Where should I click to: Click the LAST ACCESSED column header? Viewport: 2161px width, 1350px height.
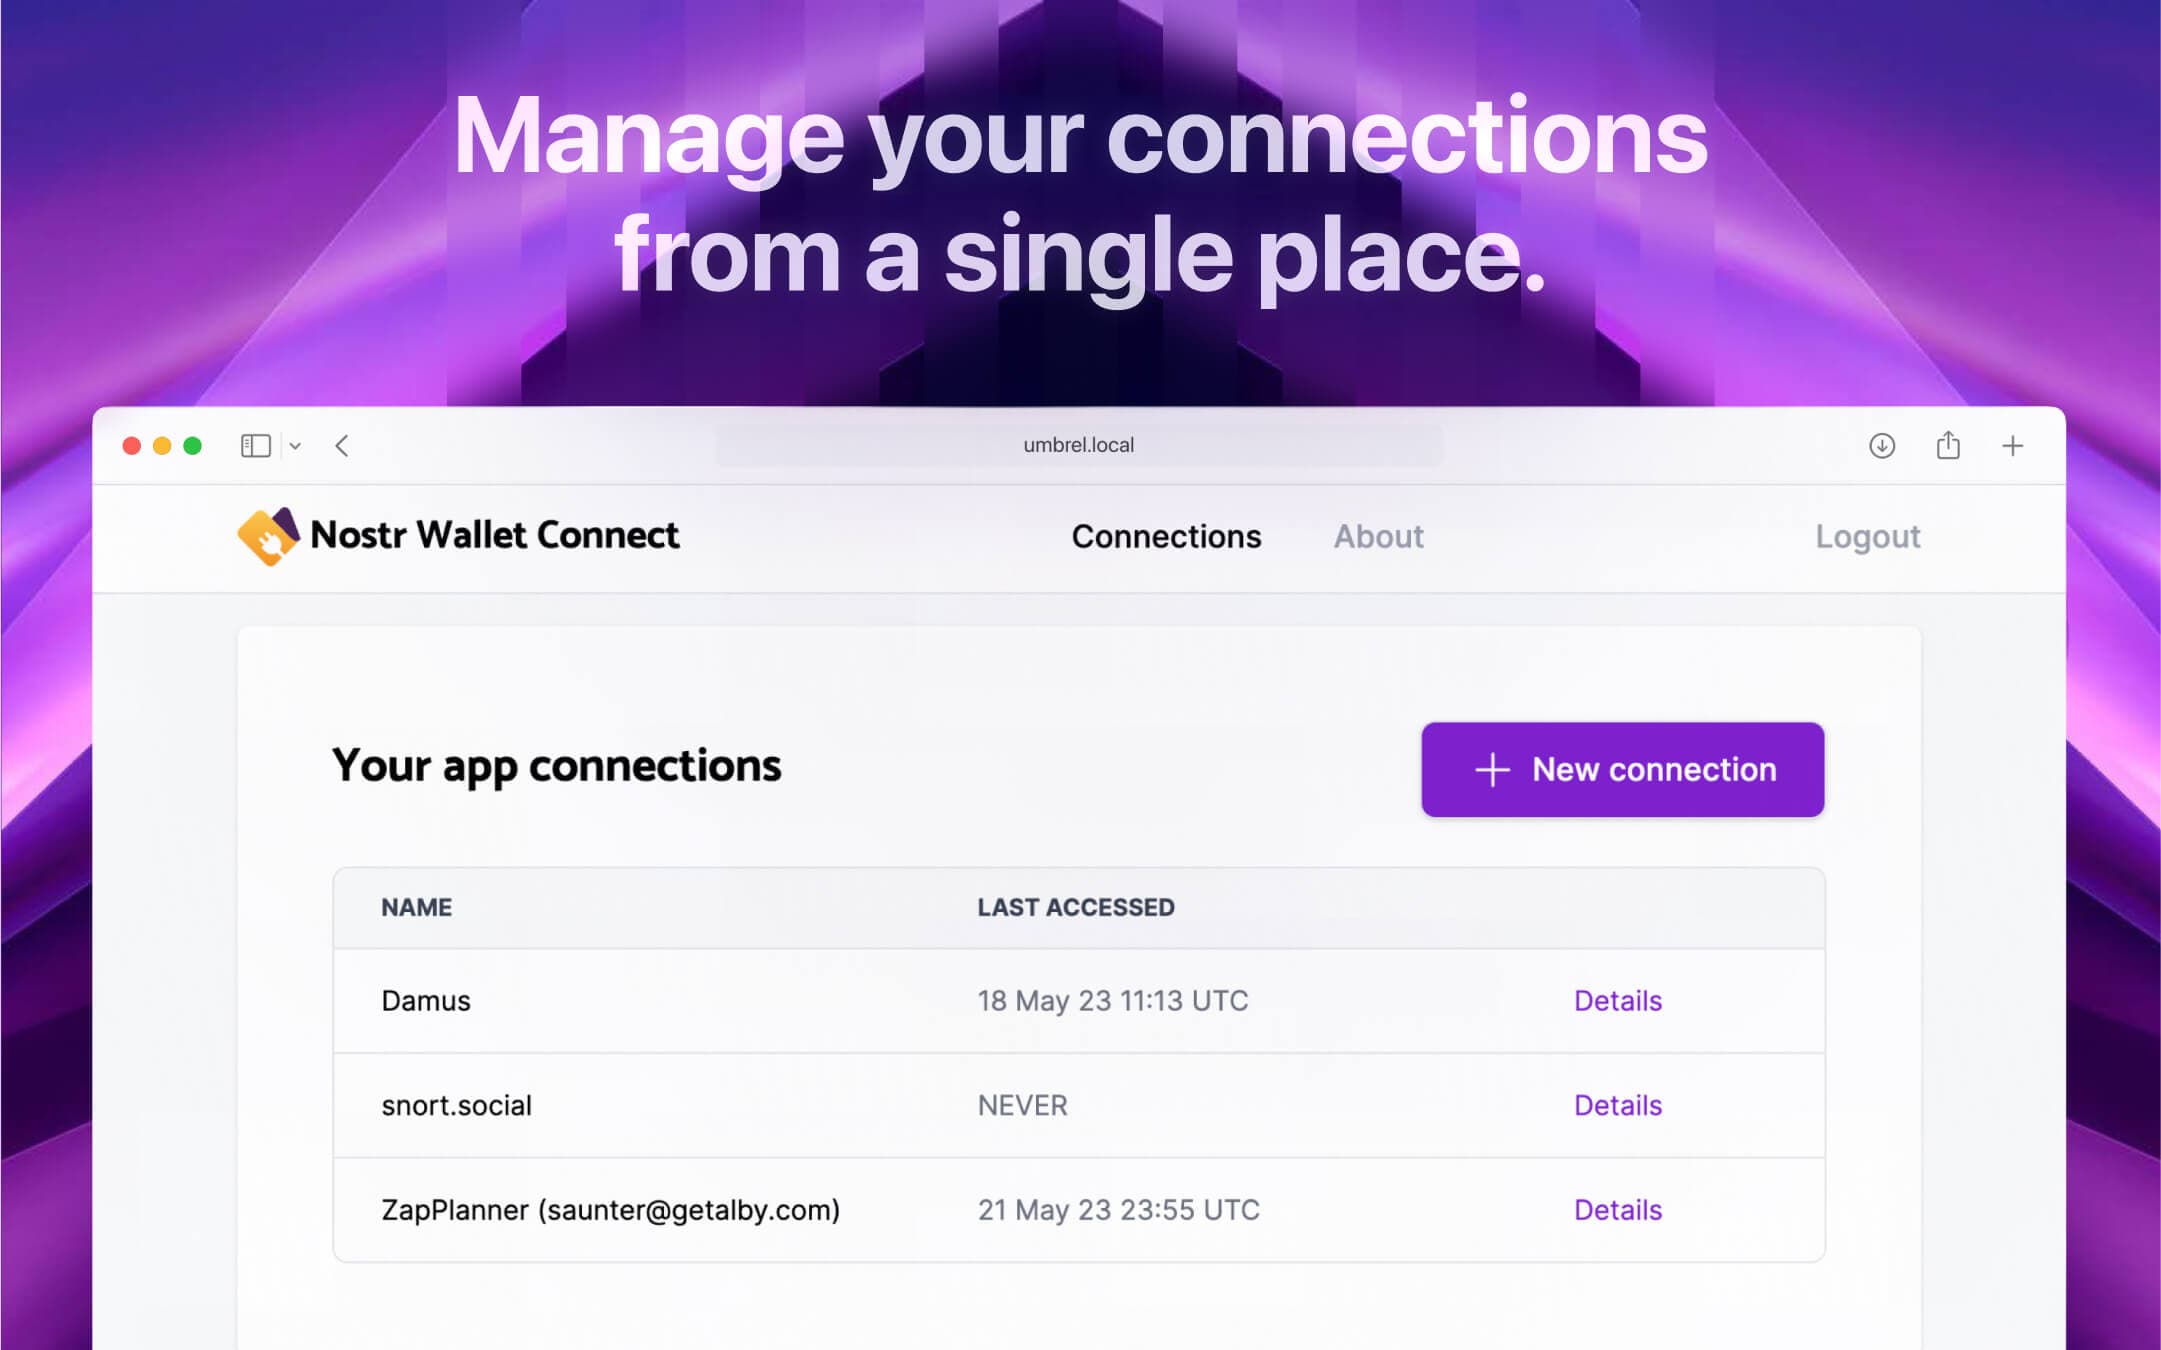point(1077,908)
